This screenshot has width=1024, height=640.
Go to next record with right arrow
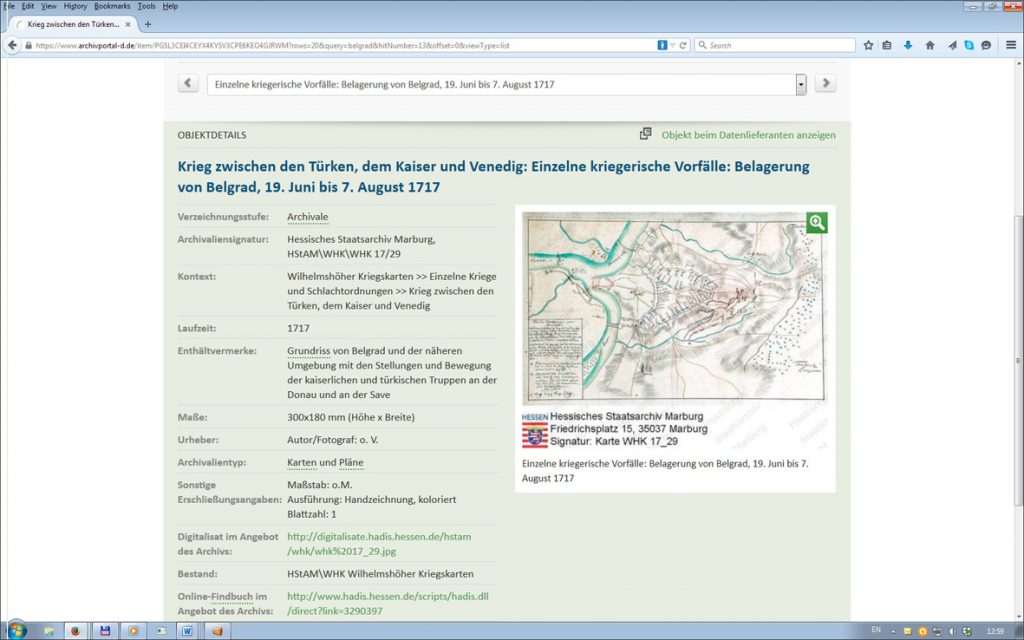coord(825,84)
